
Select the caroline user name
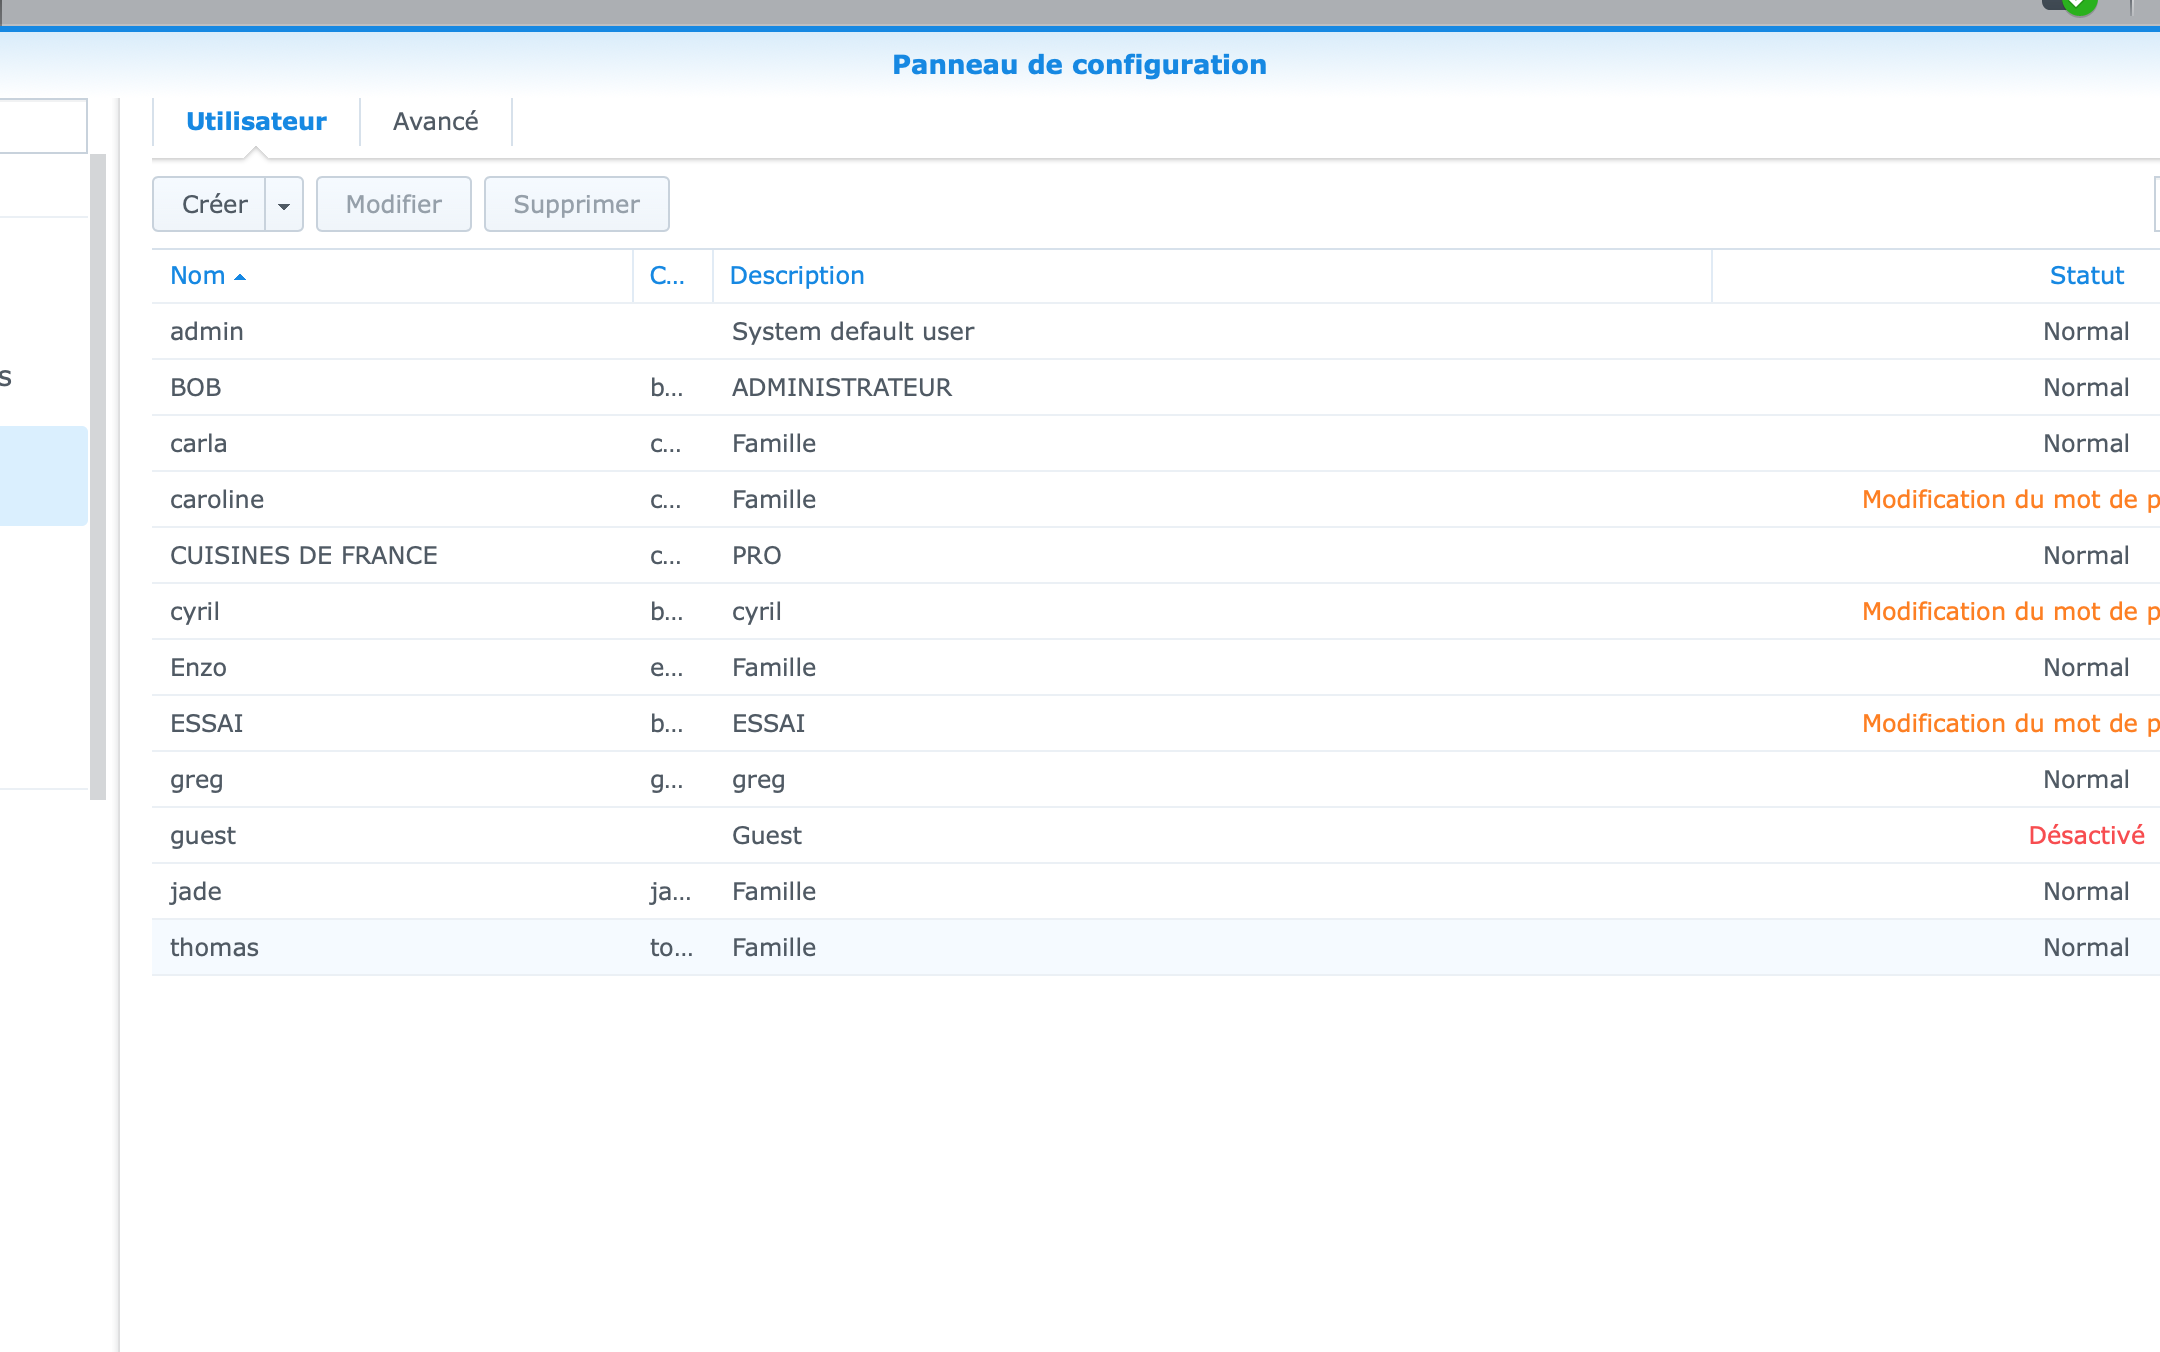pyautogui.click(x=217, y=499)
